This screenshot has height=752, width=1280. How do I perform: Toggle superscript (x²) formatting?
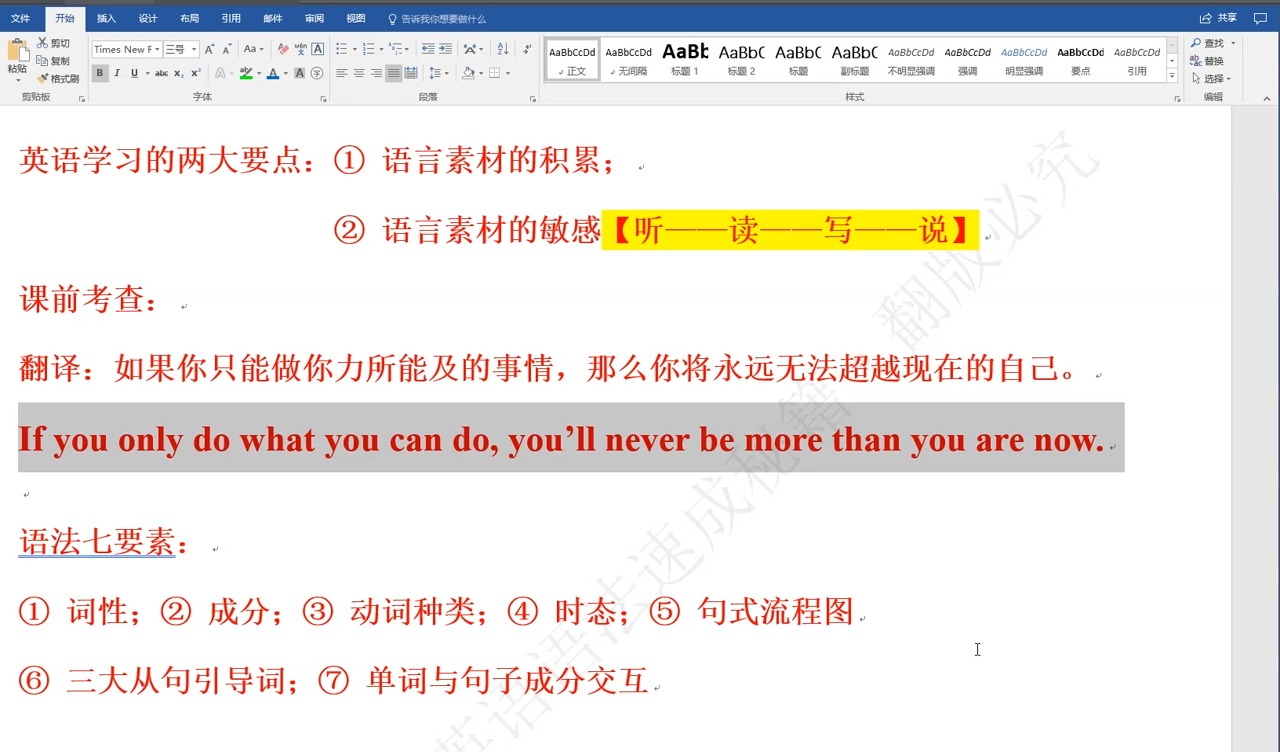pos(196,73)
